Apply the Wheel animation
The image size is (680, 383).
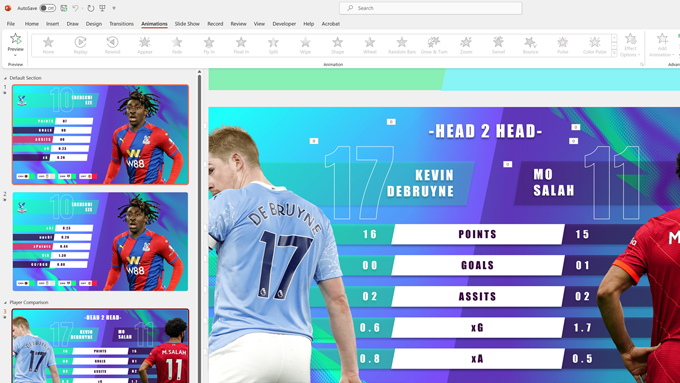pos(369,45)
